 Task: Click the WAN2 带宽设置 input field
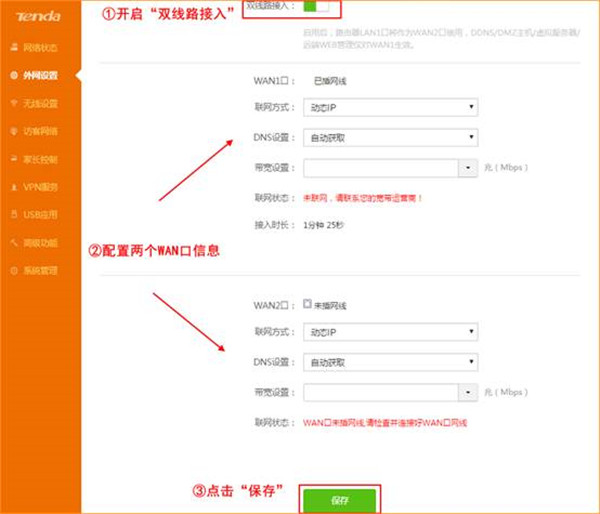tap(380, 393)
